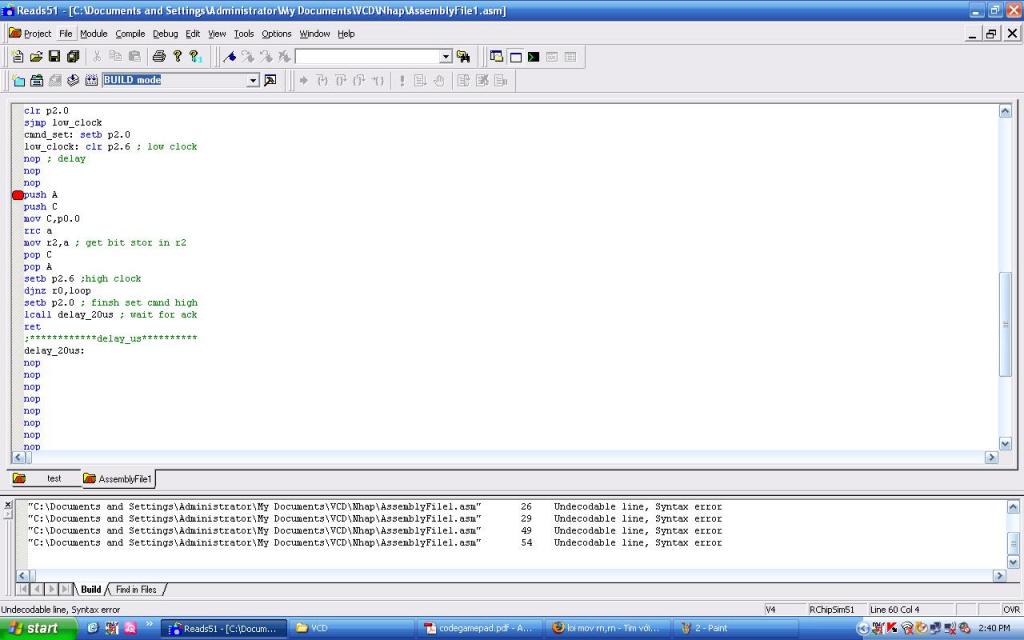1024x640 pixels.
Task: Switch to the VCD folder taskbar window
Action: (x=351, y=628)
